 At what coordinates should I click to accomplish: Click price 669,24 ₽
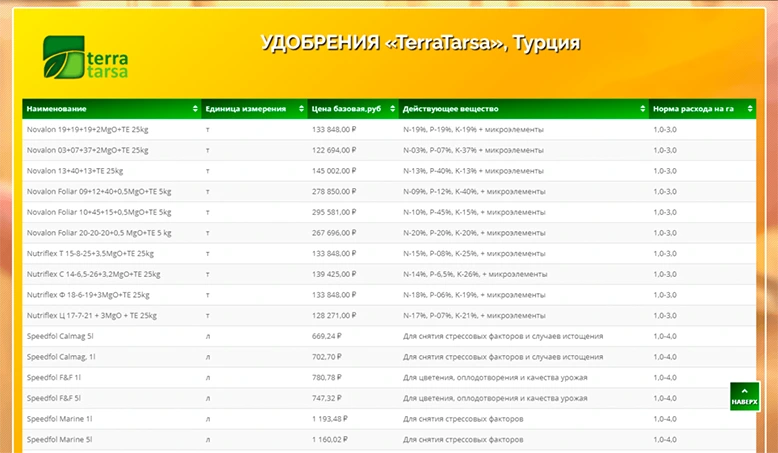(x=326, y=336)
